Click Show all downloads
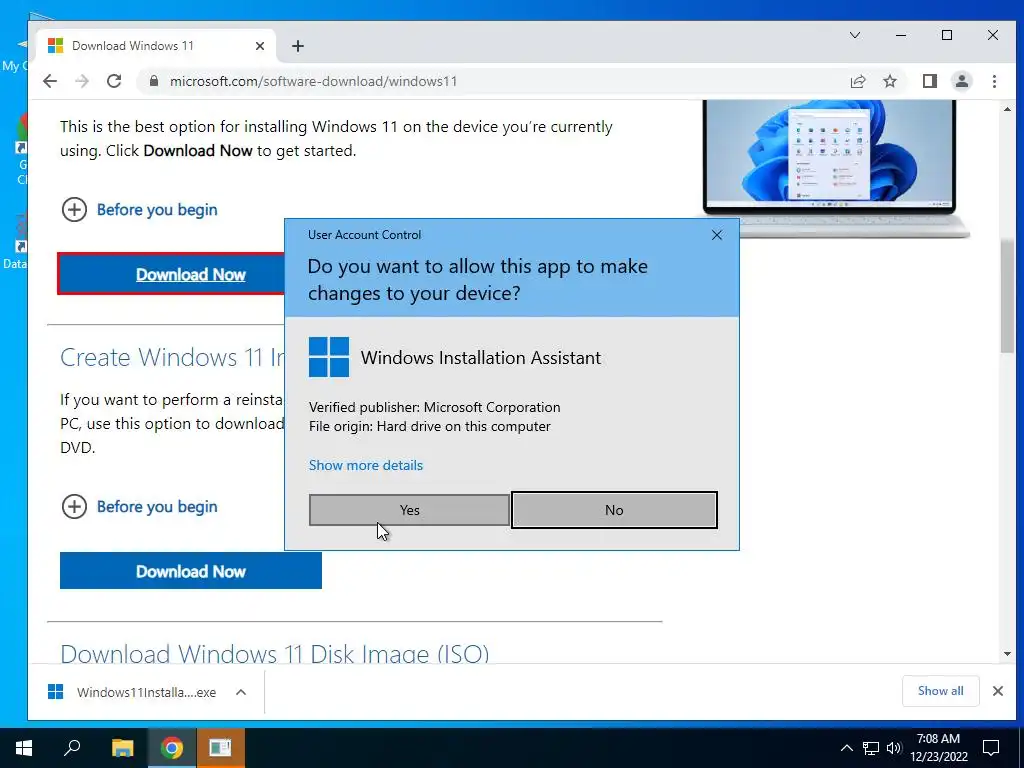This screenshot has height=768, width=1024. (940, 691)
